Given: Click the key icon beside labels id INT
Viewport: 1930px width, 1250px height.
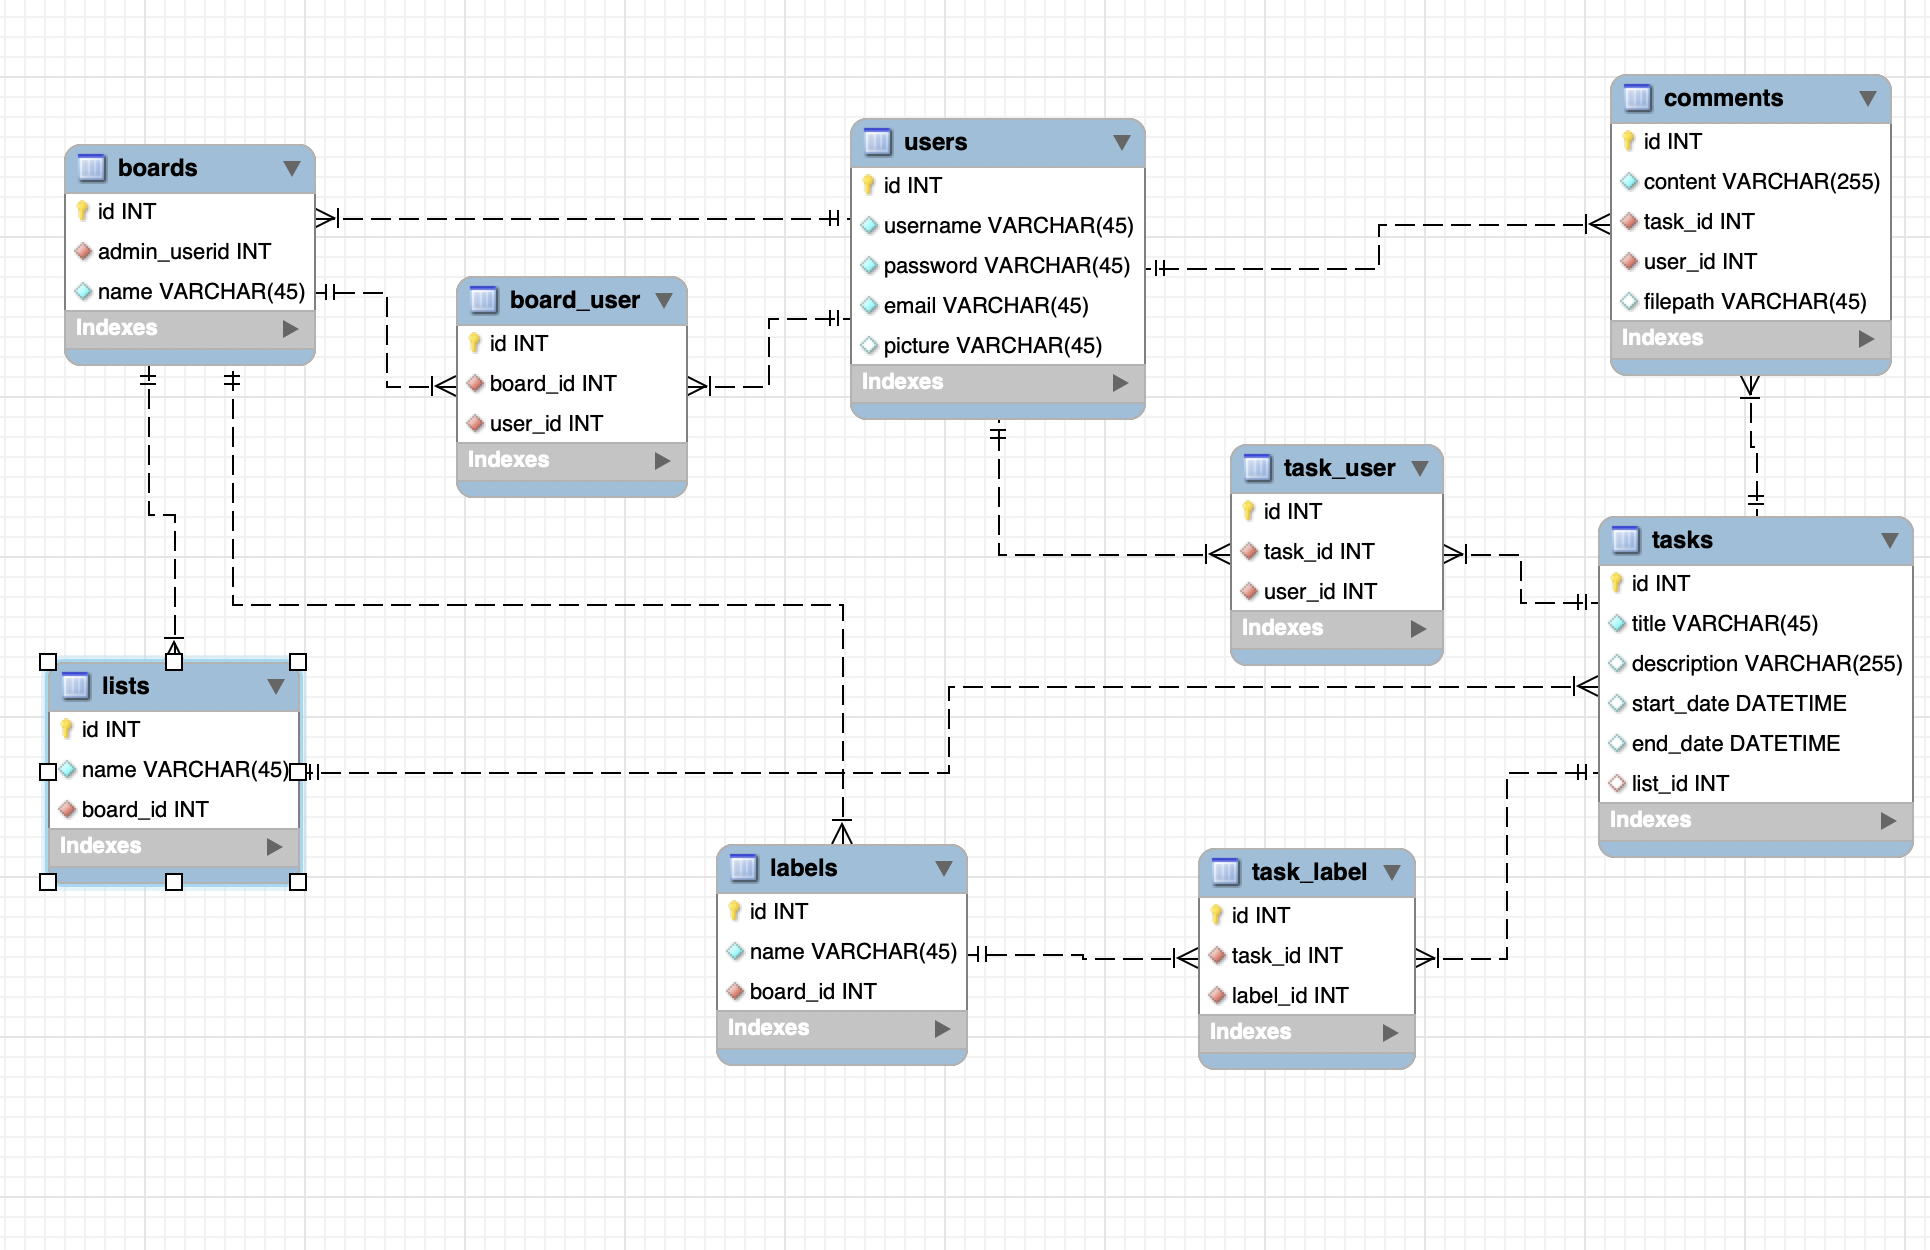Looking at the screenshot, I should 735,911.
